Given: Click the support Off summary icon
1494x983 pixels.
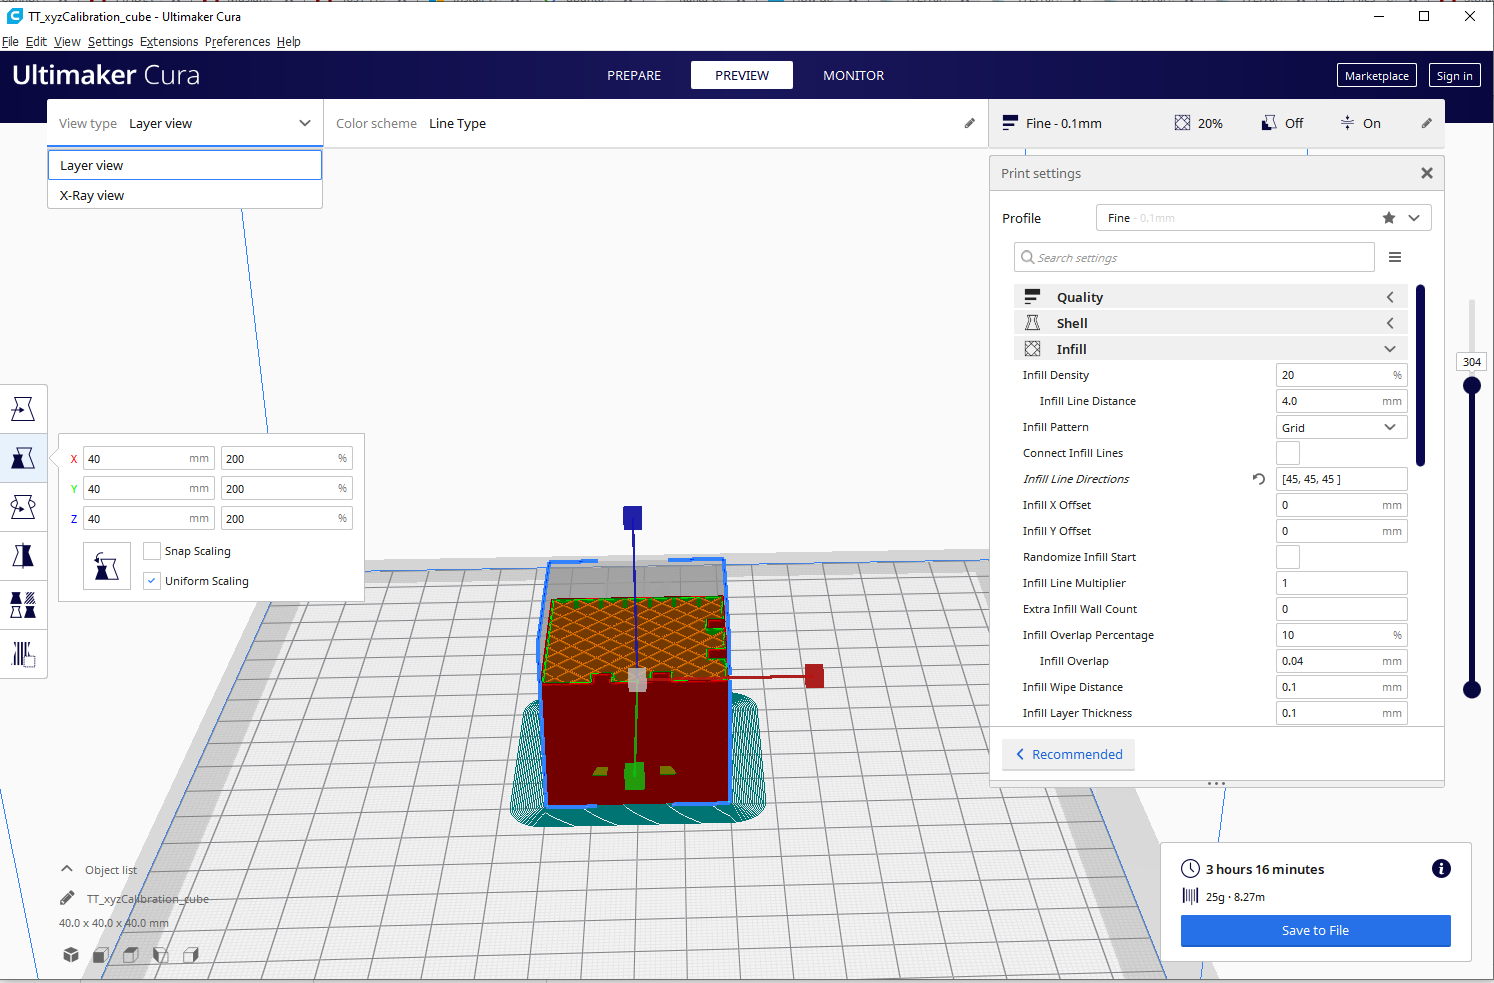Looking at the screenshot, I should 1268,123.
